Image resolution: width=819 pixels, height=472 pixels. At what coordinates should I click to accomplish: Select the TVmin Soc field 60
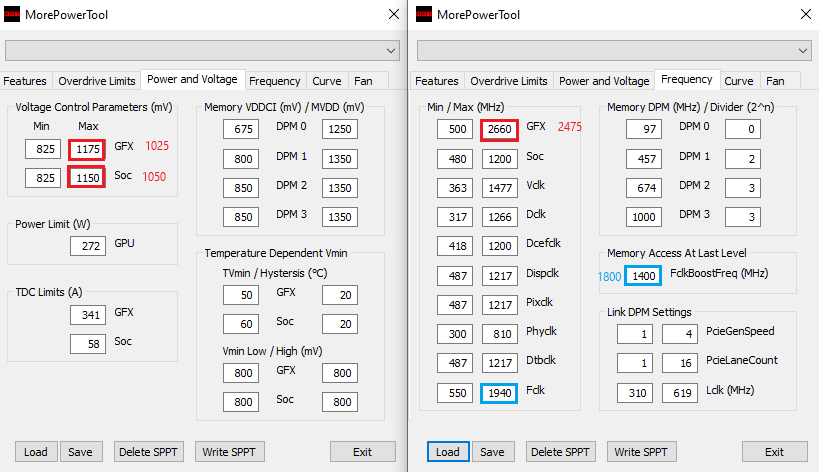(x=241, y=324)
